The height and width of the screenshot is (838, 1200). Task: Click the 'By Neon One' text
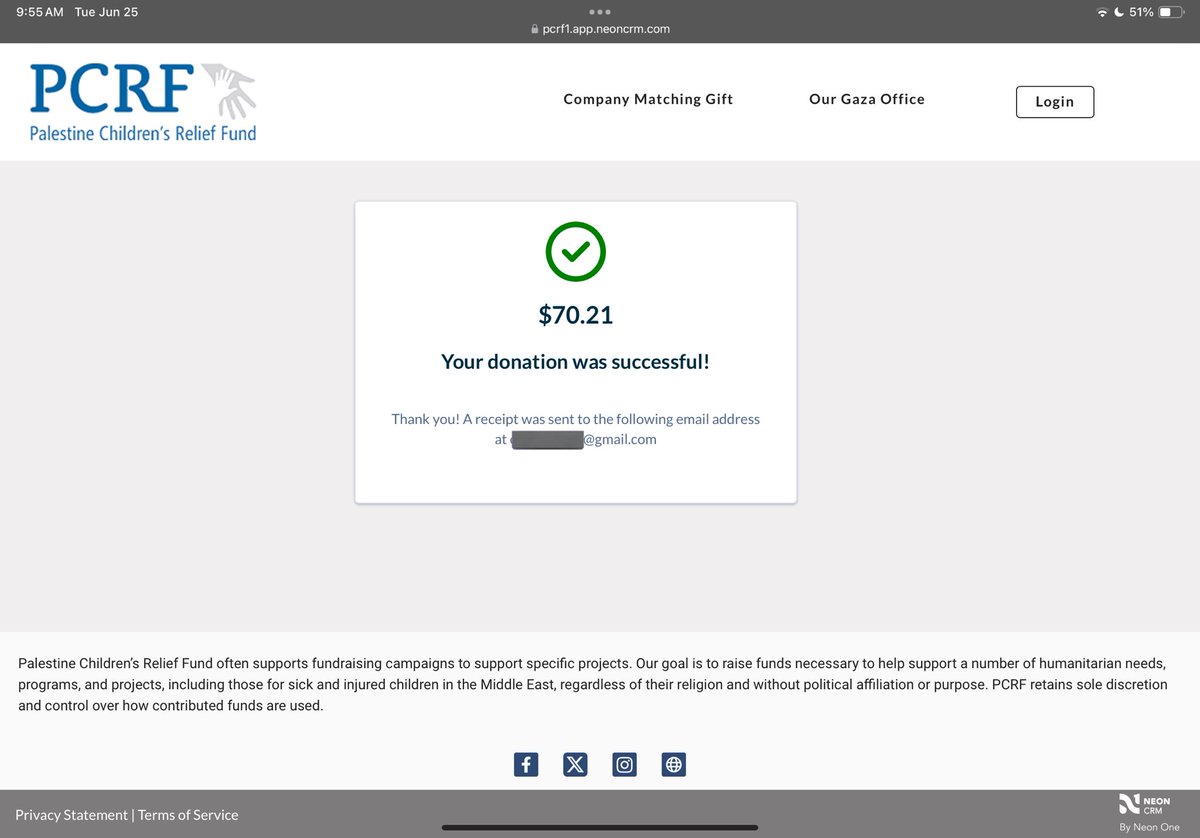tap(1149, 827)
